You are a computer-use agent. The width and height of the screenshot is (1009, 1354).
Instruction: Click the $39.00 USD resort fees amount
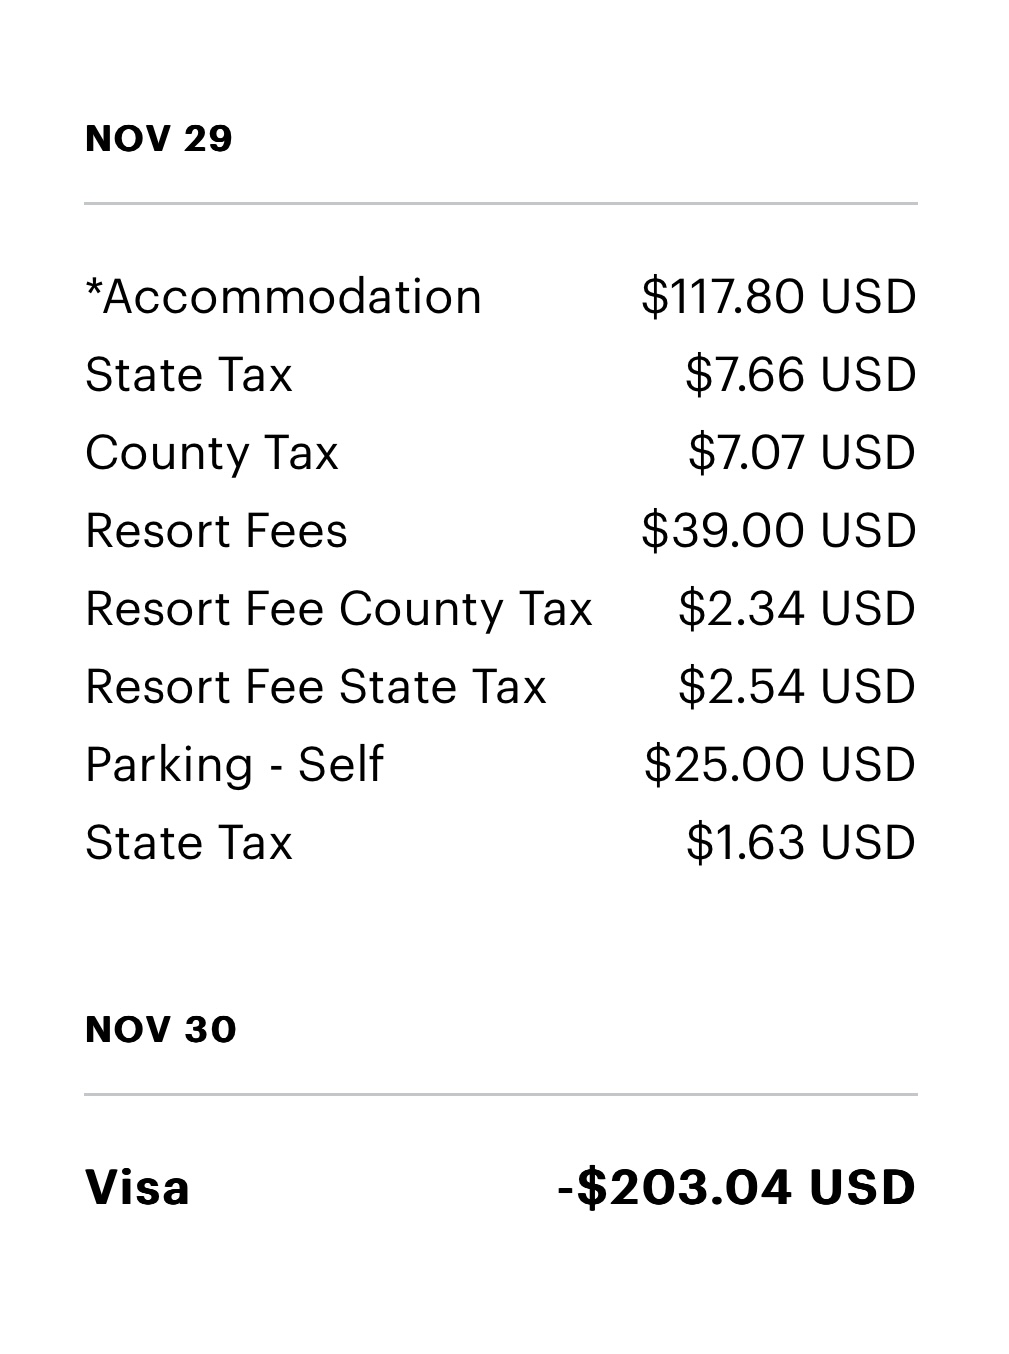point(778,531)
